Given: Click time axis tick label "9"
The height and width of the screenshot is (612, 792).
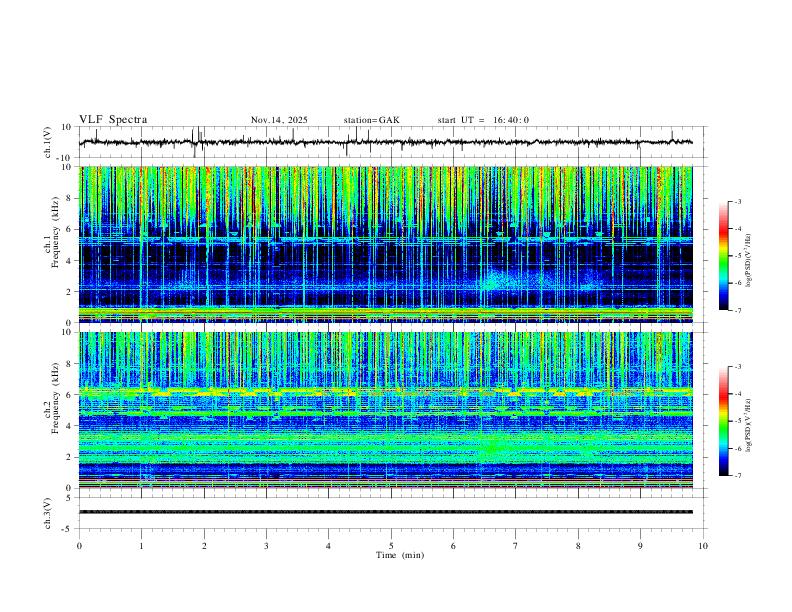Looking at the screenshot, I should pyautogui.click(x=640, y=546).
